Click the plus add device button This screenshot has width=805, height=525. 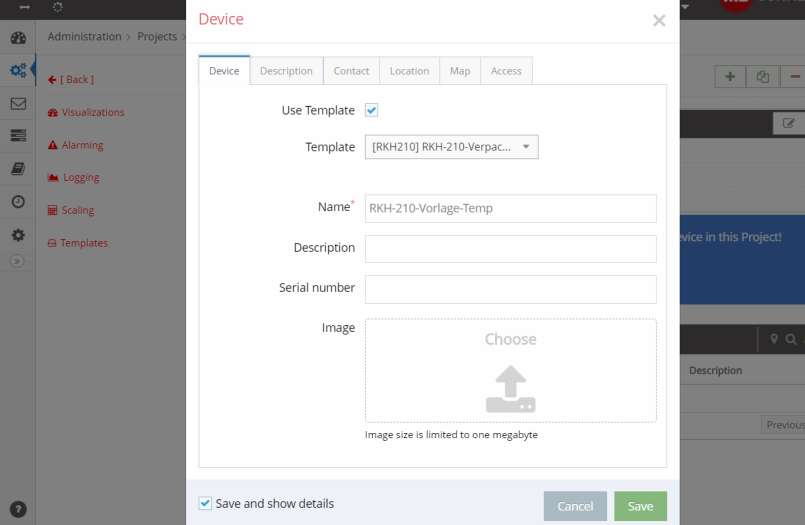730,77
